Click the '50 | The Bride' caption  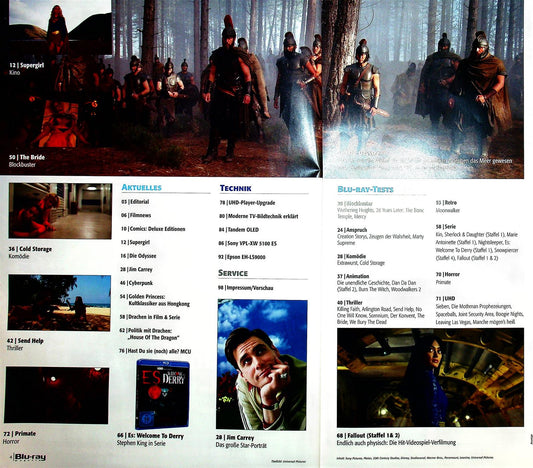27,157
